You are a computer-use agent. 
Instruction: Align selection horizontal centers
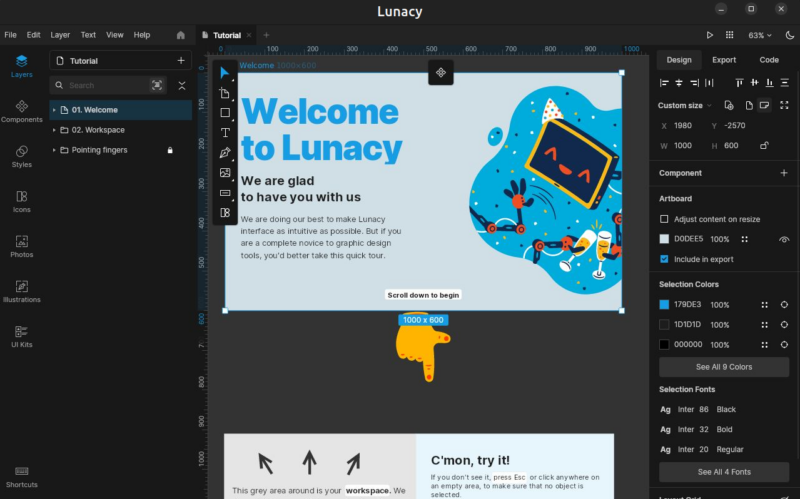(679, 83)
